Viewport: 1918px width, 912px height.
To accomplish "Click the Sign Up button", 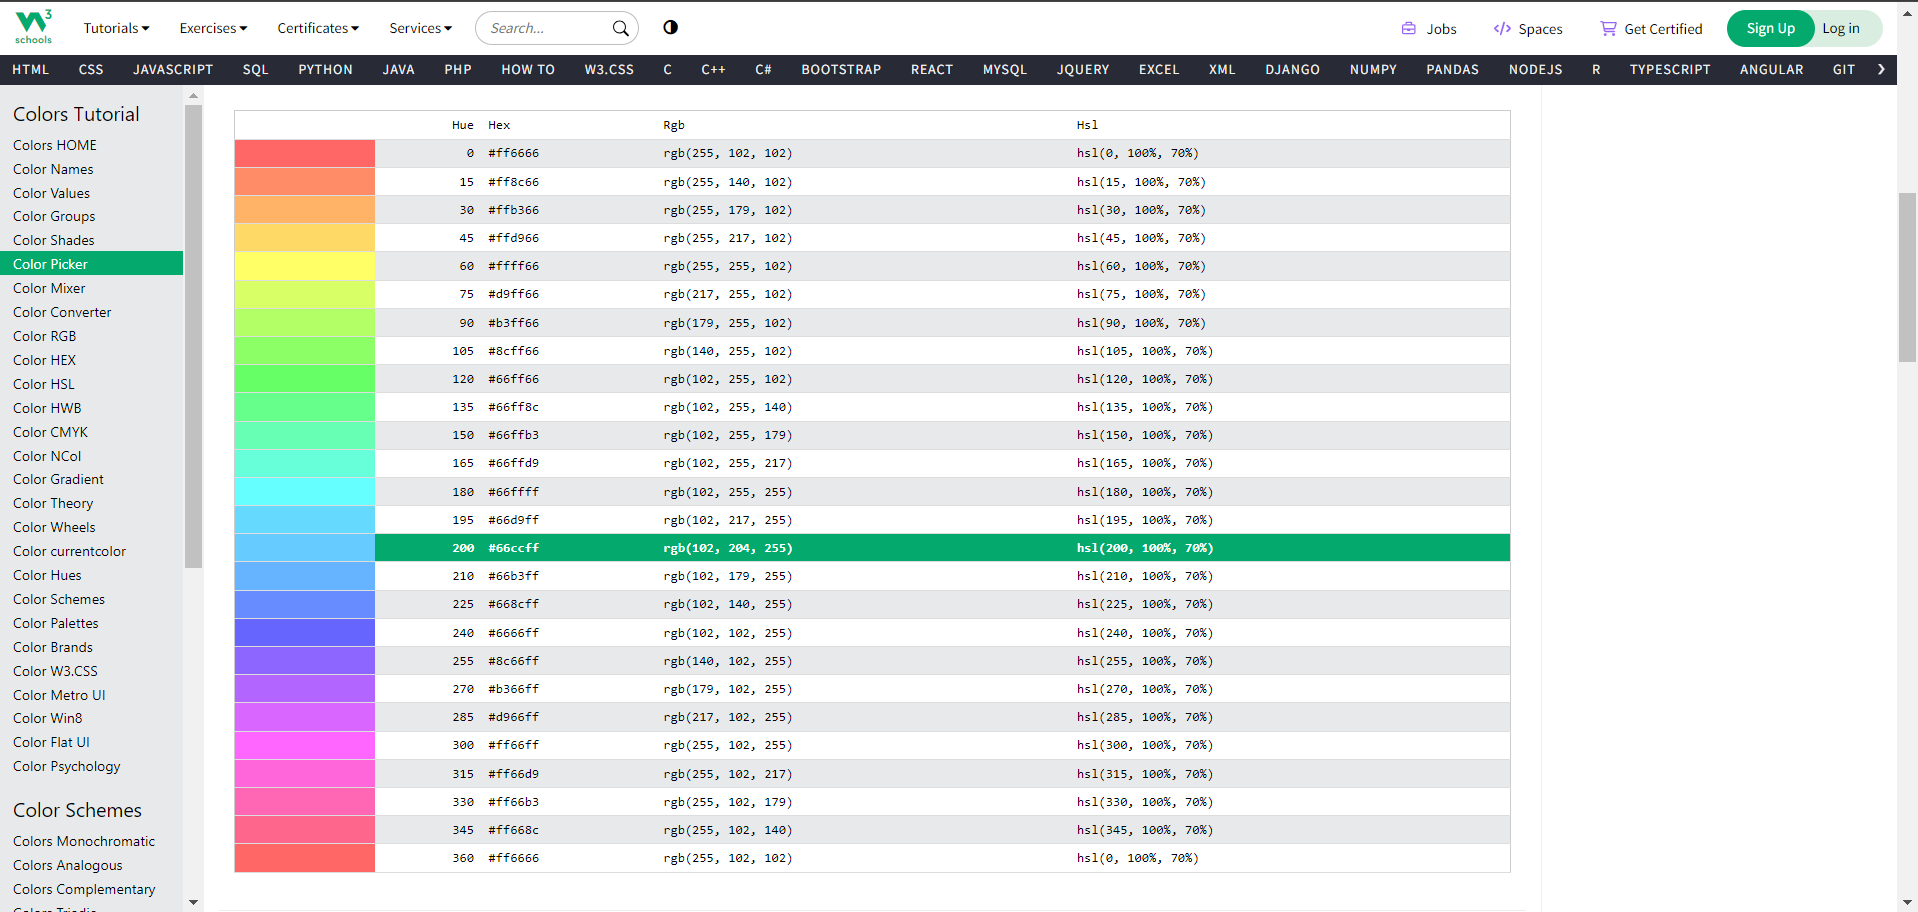I will pyautogui.click(x=1770, y=28).
